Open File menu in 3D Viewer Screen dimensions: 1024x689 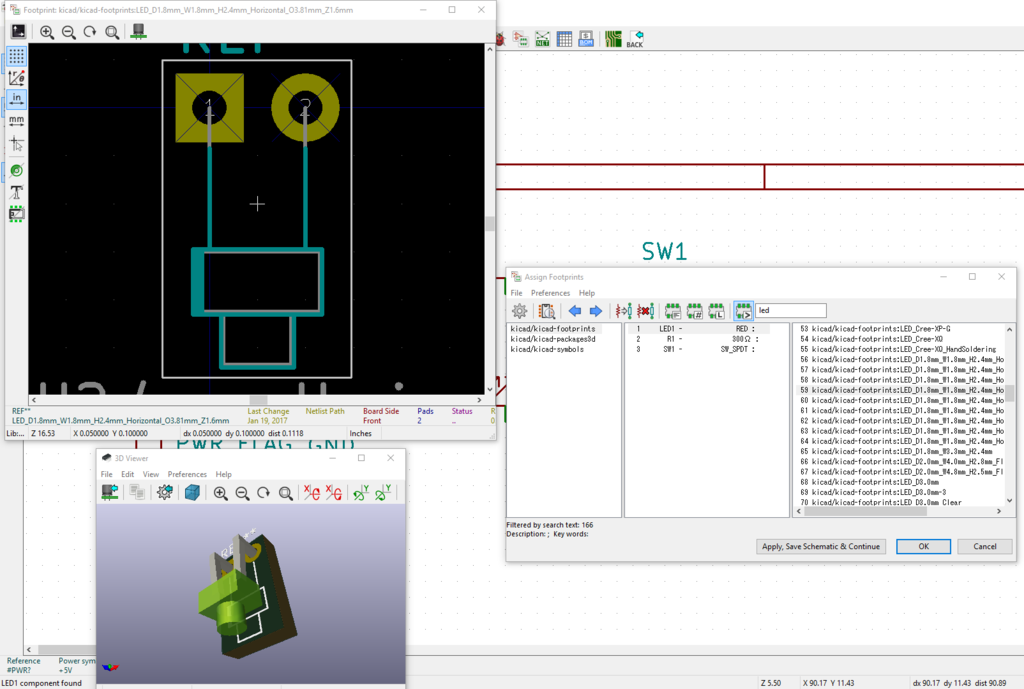tap(106, 474)
